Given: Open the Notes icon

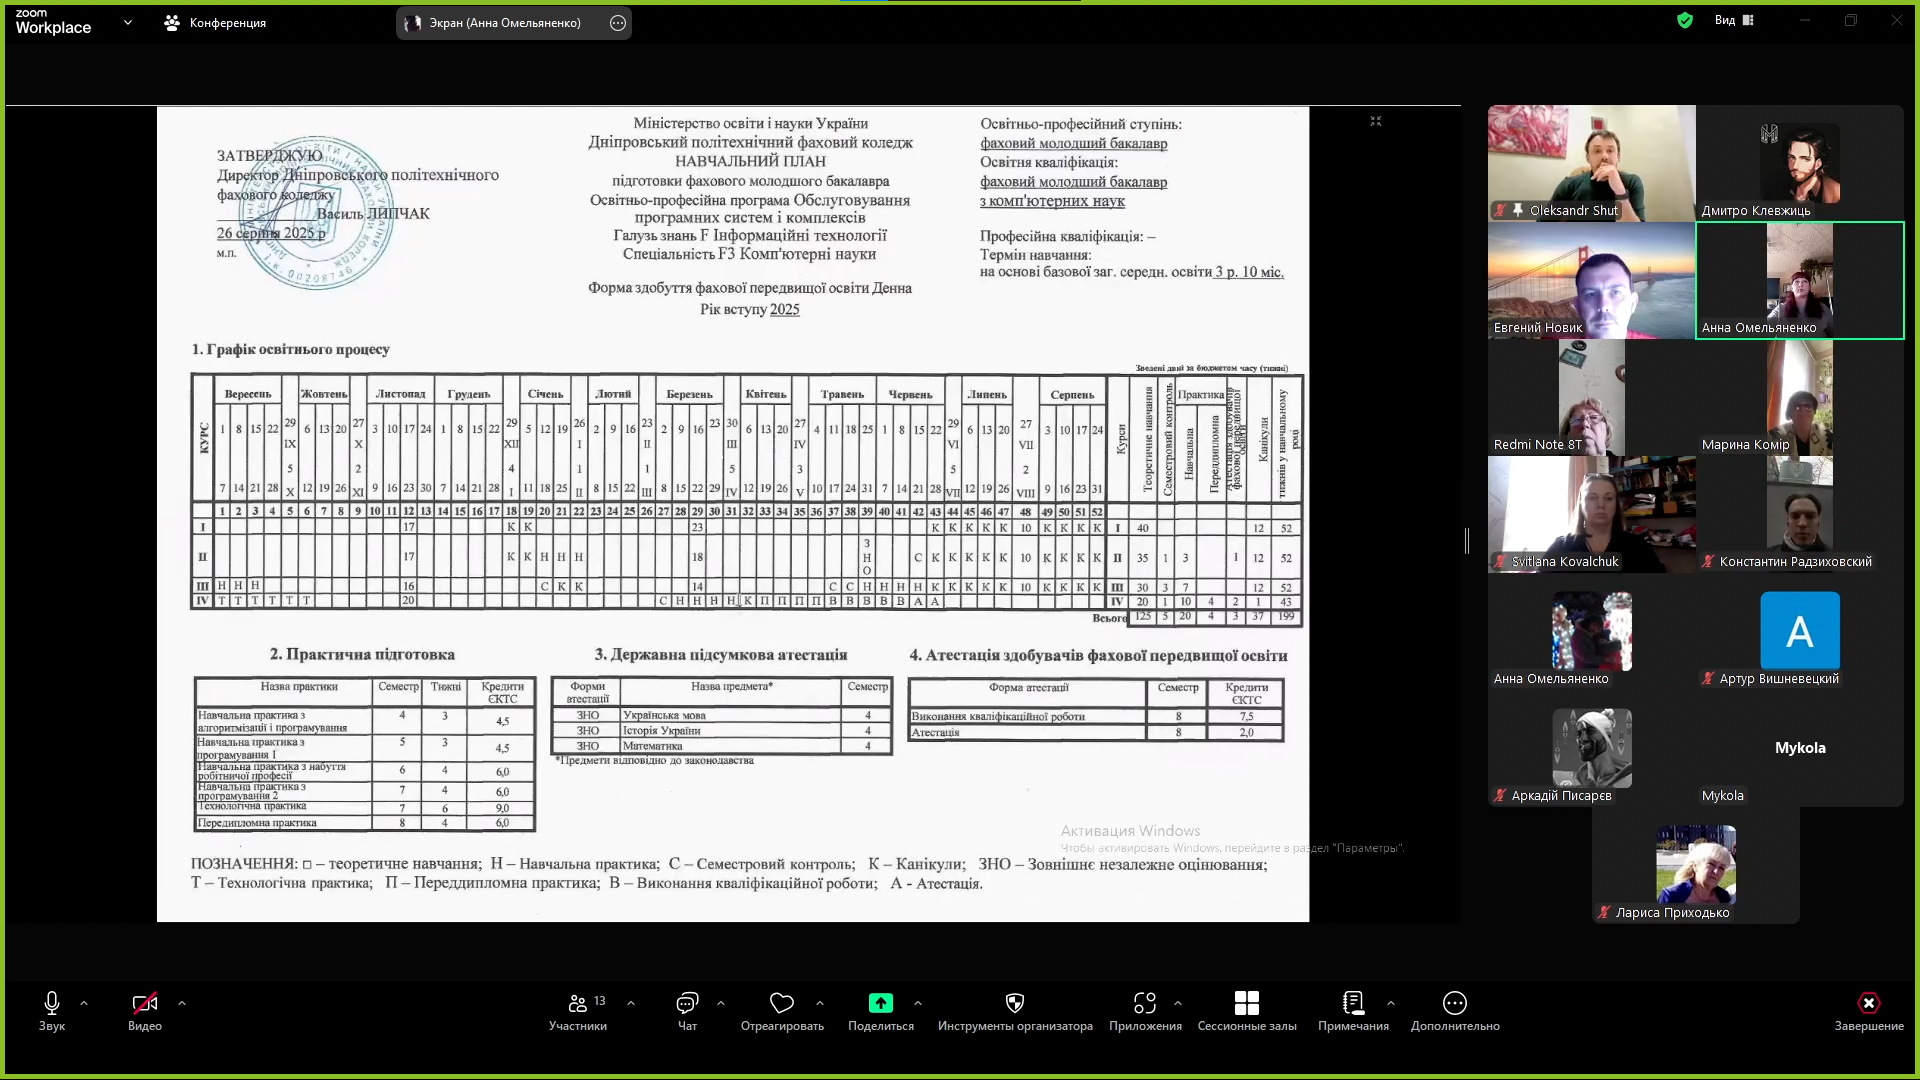Looking at the screenshot, I should click(1353, 1003).
